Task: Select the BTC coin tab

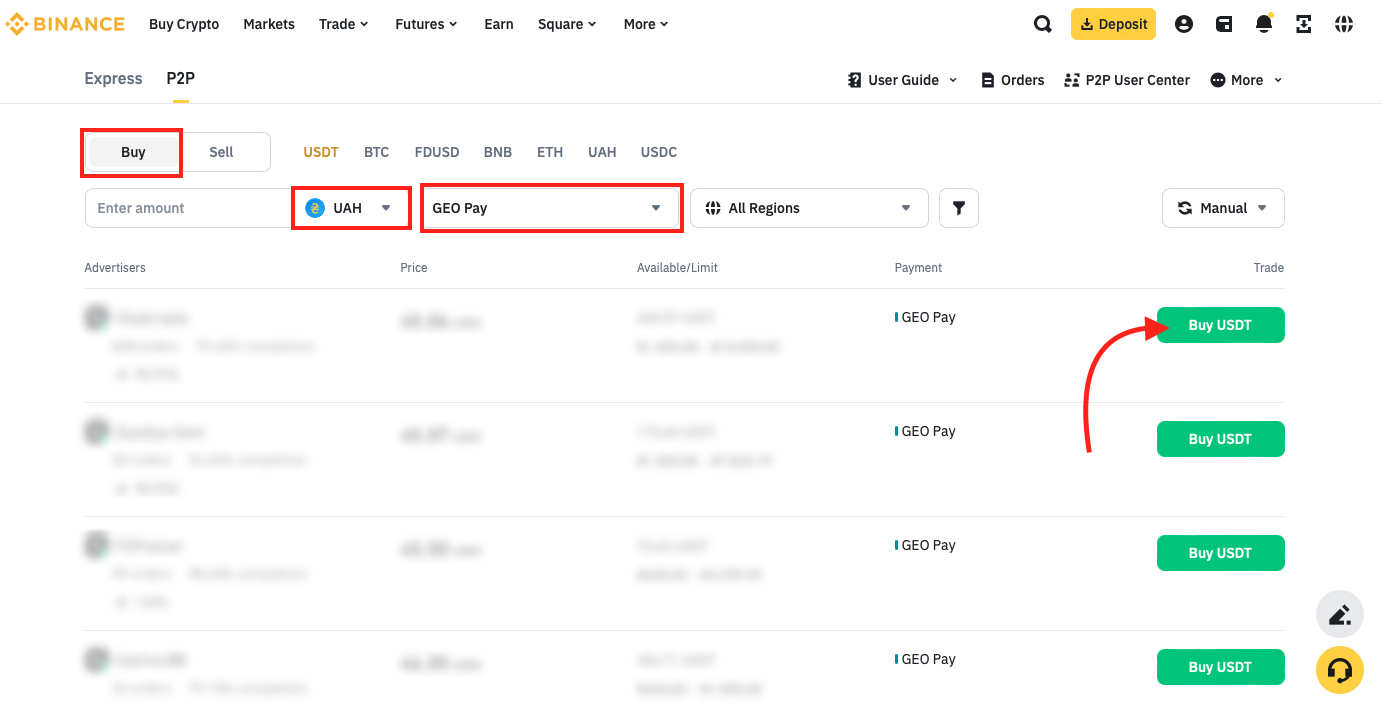Action: (377, 152)
